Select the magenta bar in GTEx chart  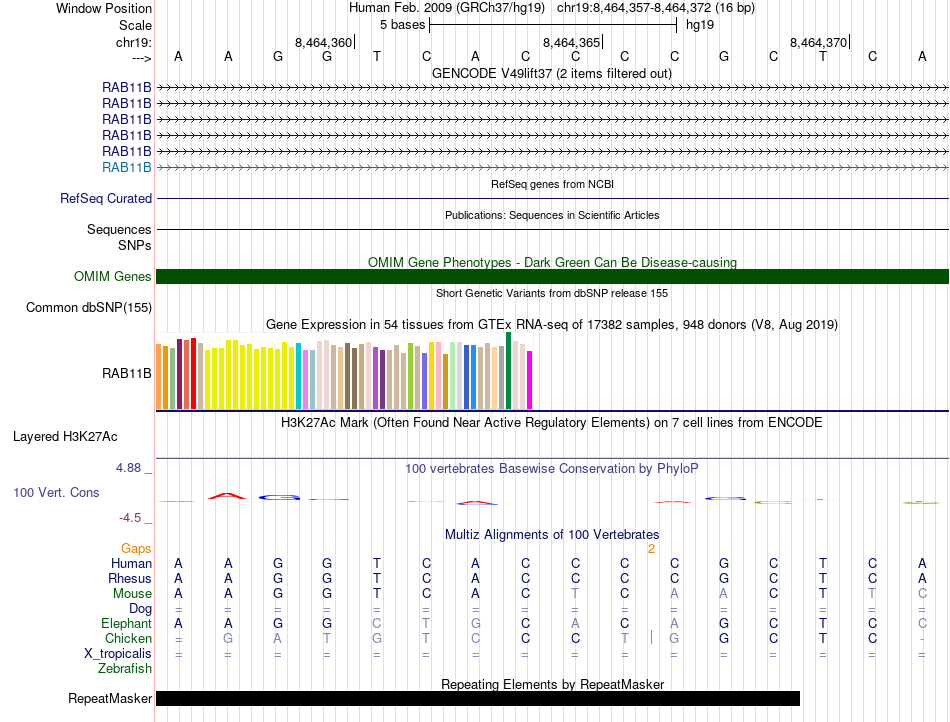pos(530,380)
